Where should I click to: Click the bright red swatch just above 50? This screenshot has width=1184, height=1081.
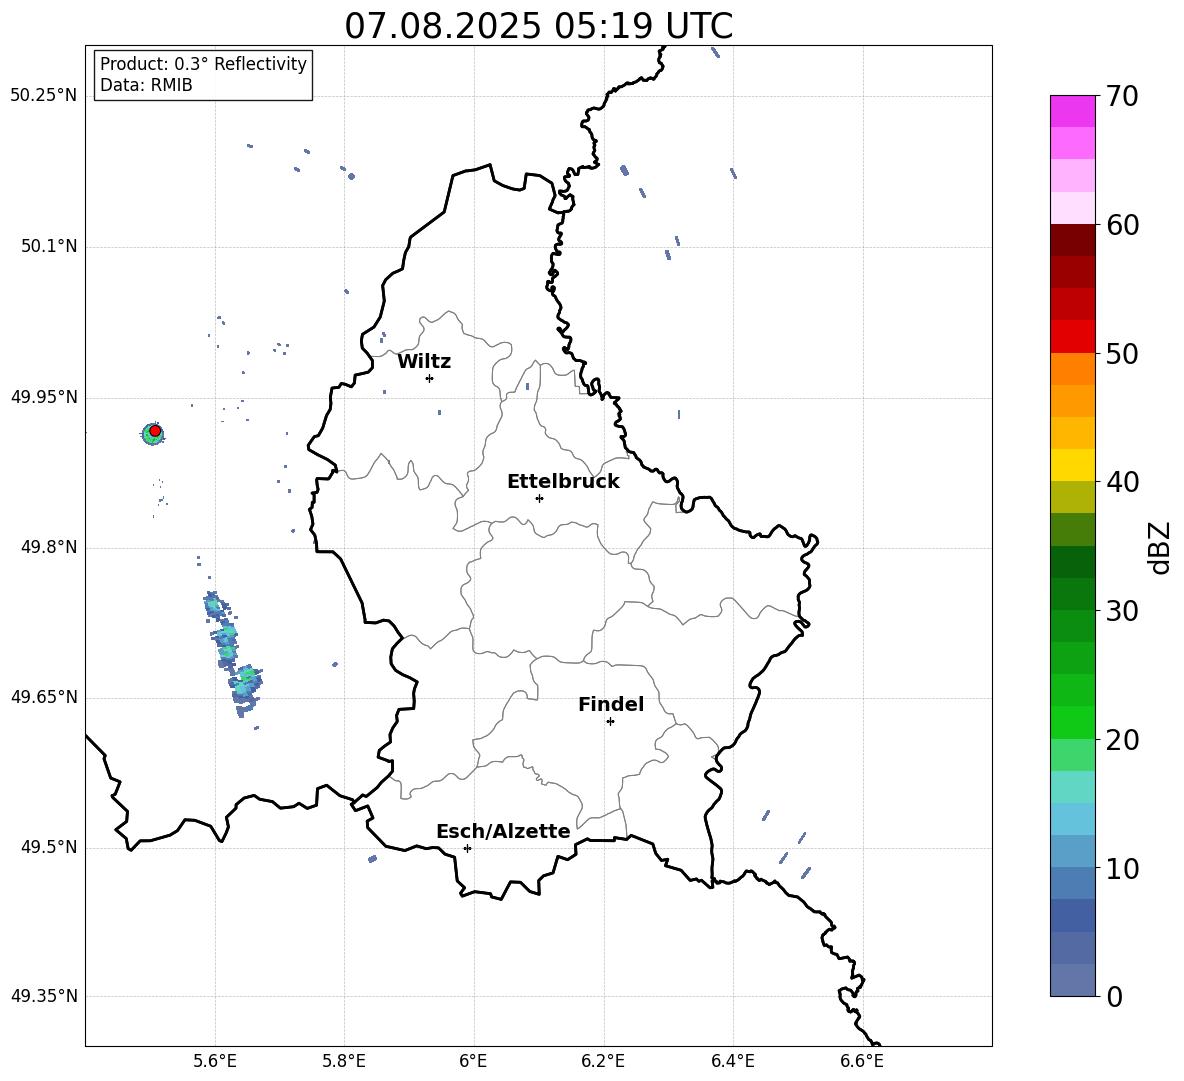(x=1072, y=336)
